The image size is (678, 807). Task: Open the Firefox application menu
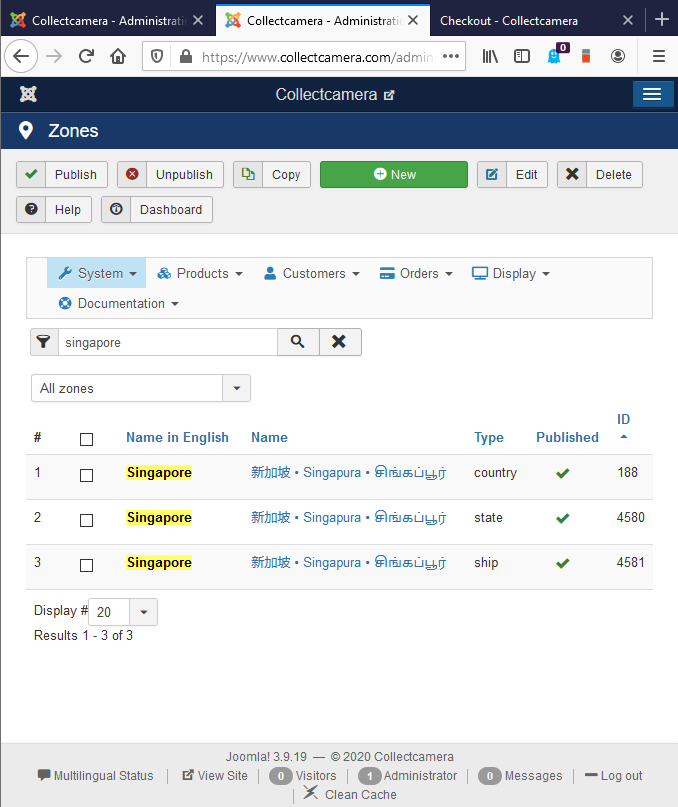659,56
